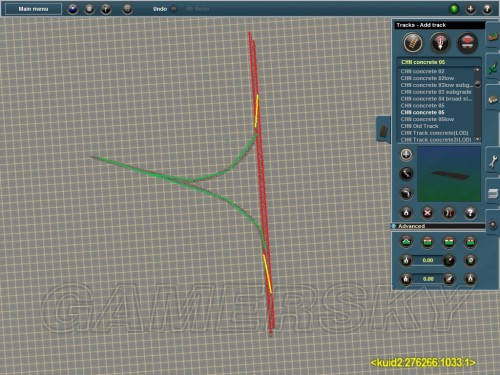
Task: Select Track mode icon with rail ladder
Action: click(413, 43)
